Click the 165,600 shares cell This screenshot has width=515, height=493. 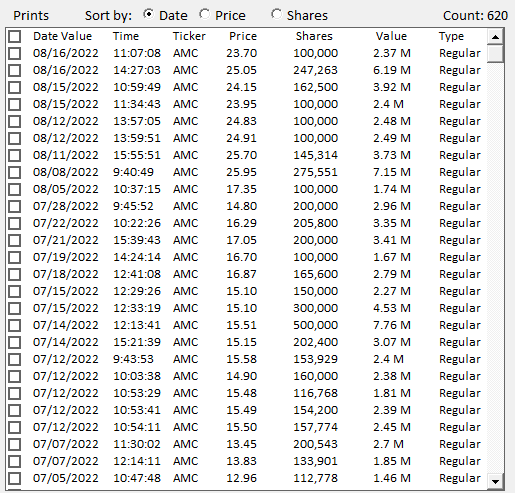tap(315, 274)
